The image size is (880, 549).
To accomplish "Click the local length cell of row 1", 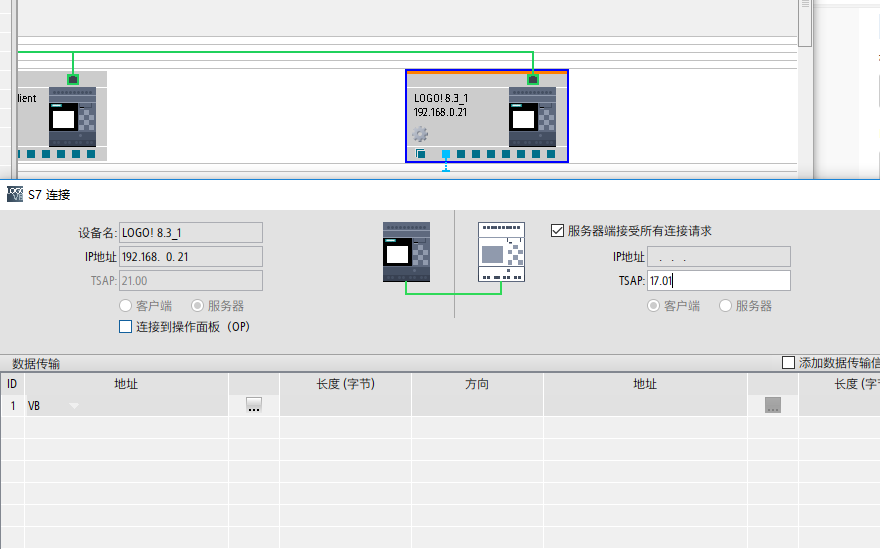I will click(345, 405).
